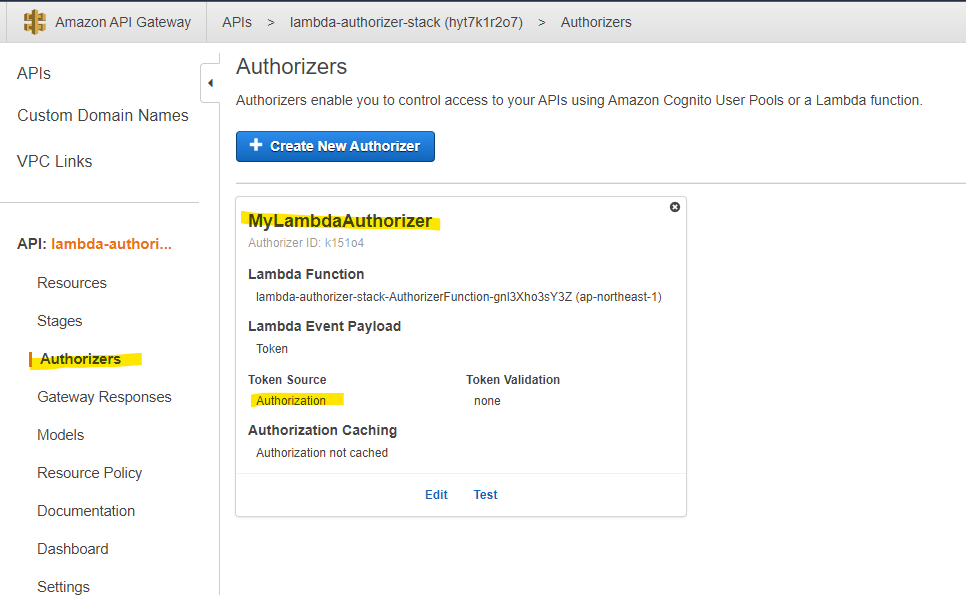Open the Documentation section

pos(86,510)
